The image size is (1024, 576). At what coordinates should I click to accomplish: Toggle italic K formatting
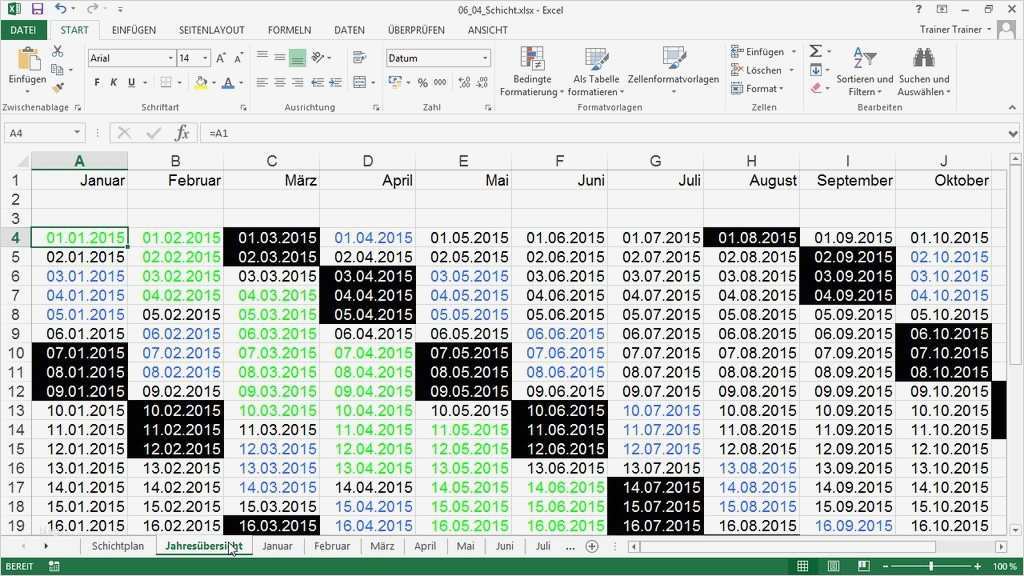tap(114, 82)
